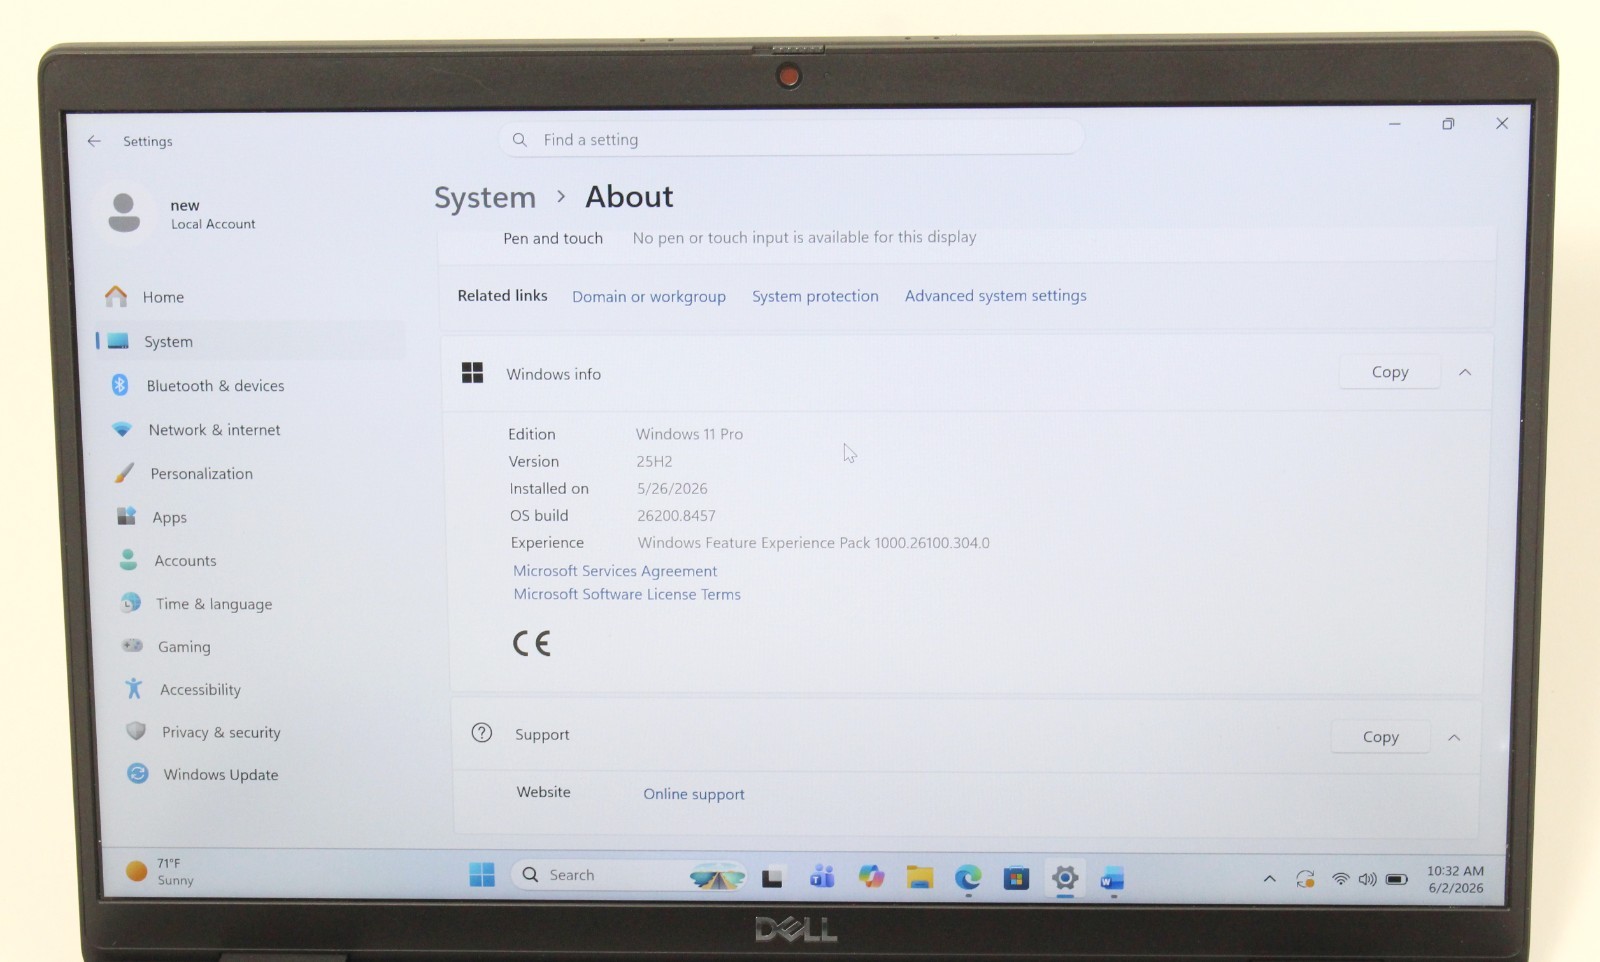Screen dimensions: 1600x962
Task: Click the Gaming controller icon
Action: (x=132, y=646)
